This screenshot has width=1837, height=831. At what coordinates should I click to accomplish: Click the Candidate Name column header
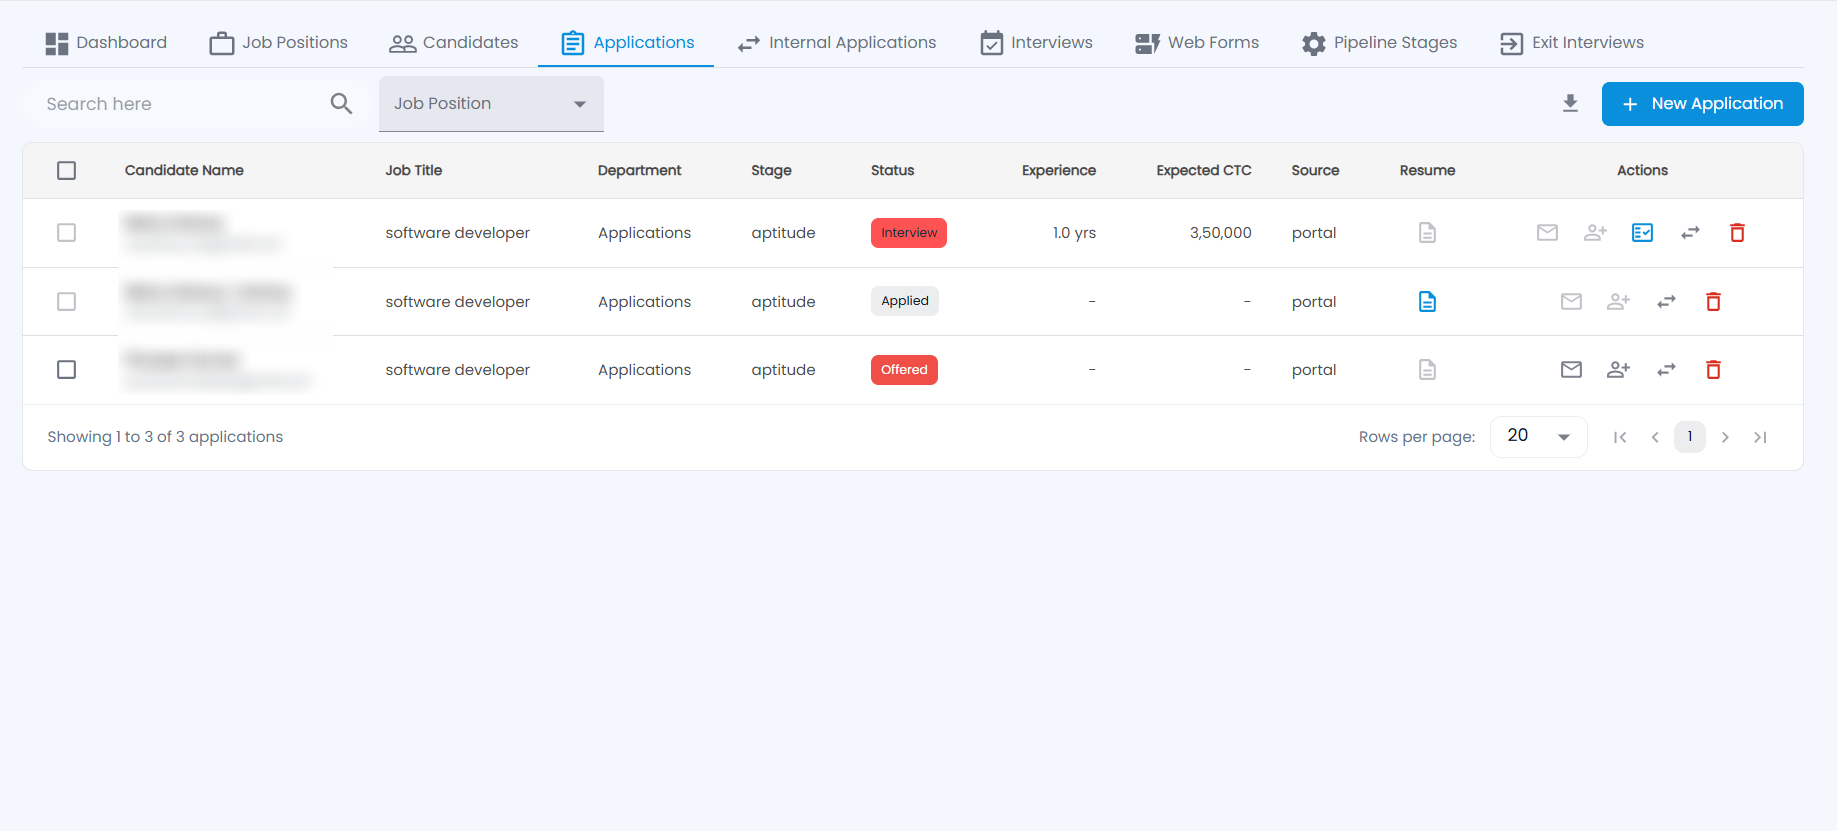pos(184,171)
